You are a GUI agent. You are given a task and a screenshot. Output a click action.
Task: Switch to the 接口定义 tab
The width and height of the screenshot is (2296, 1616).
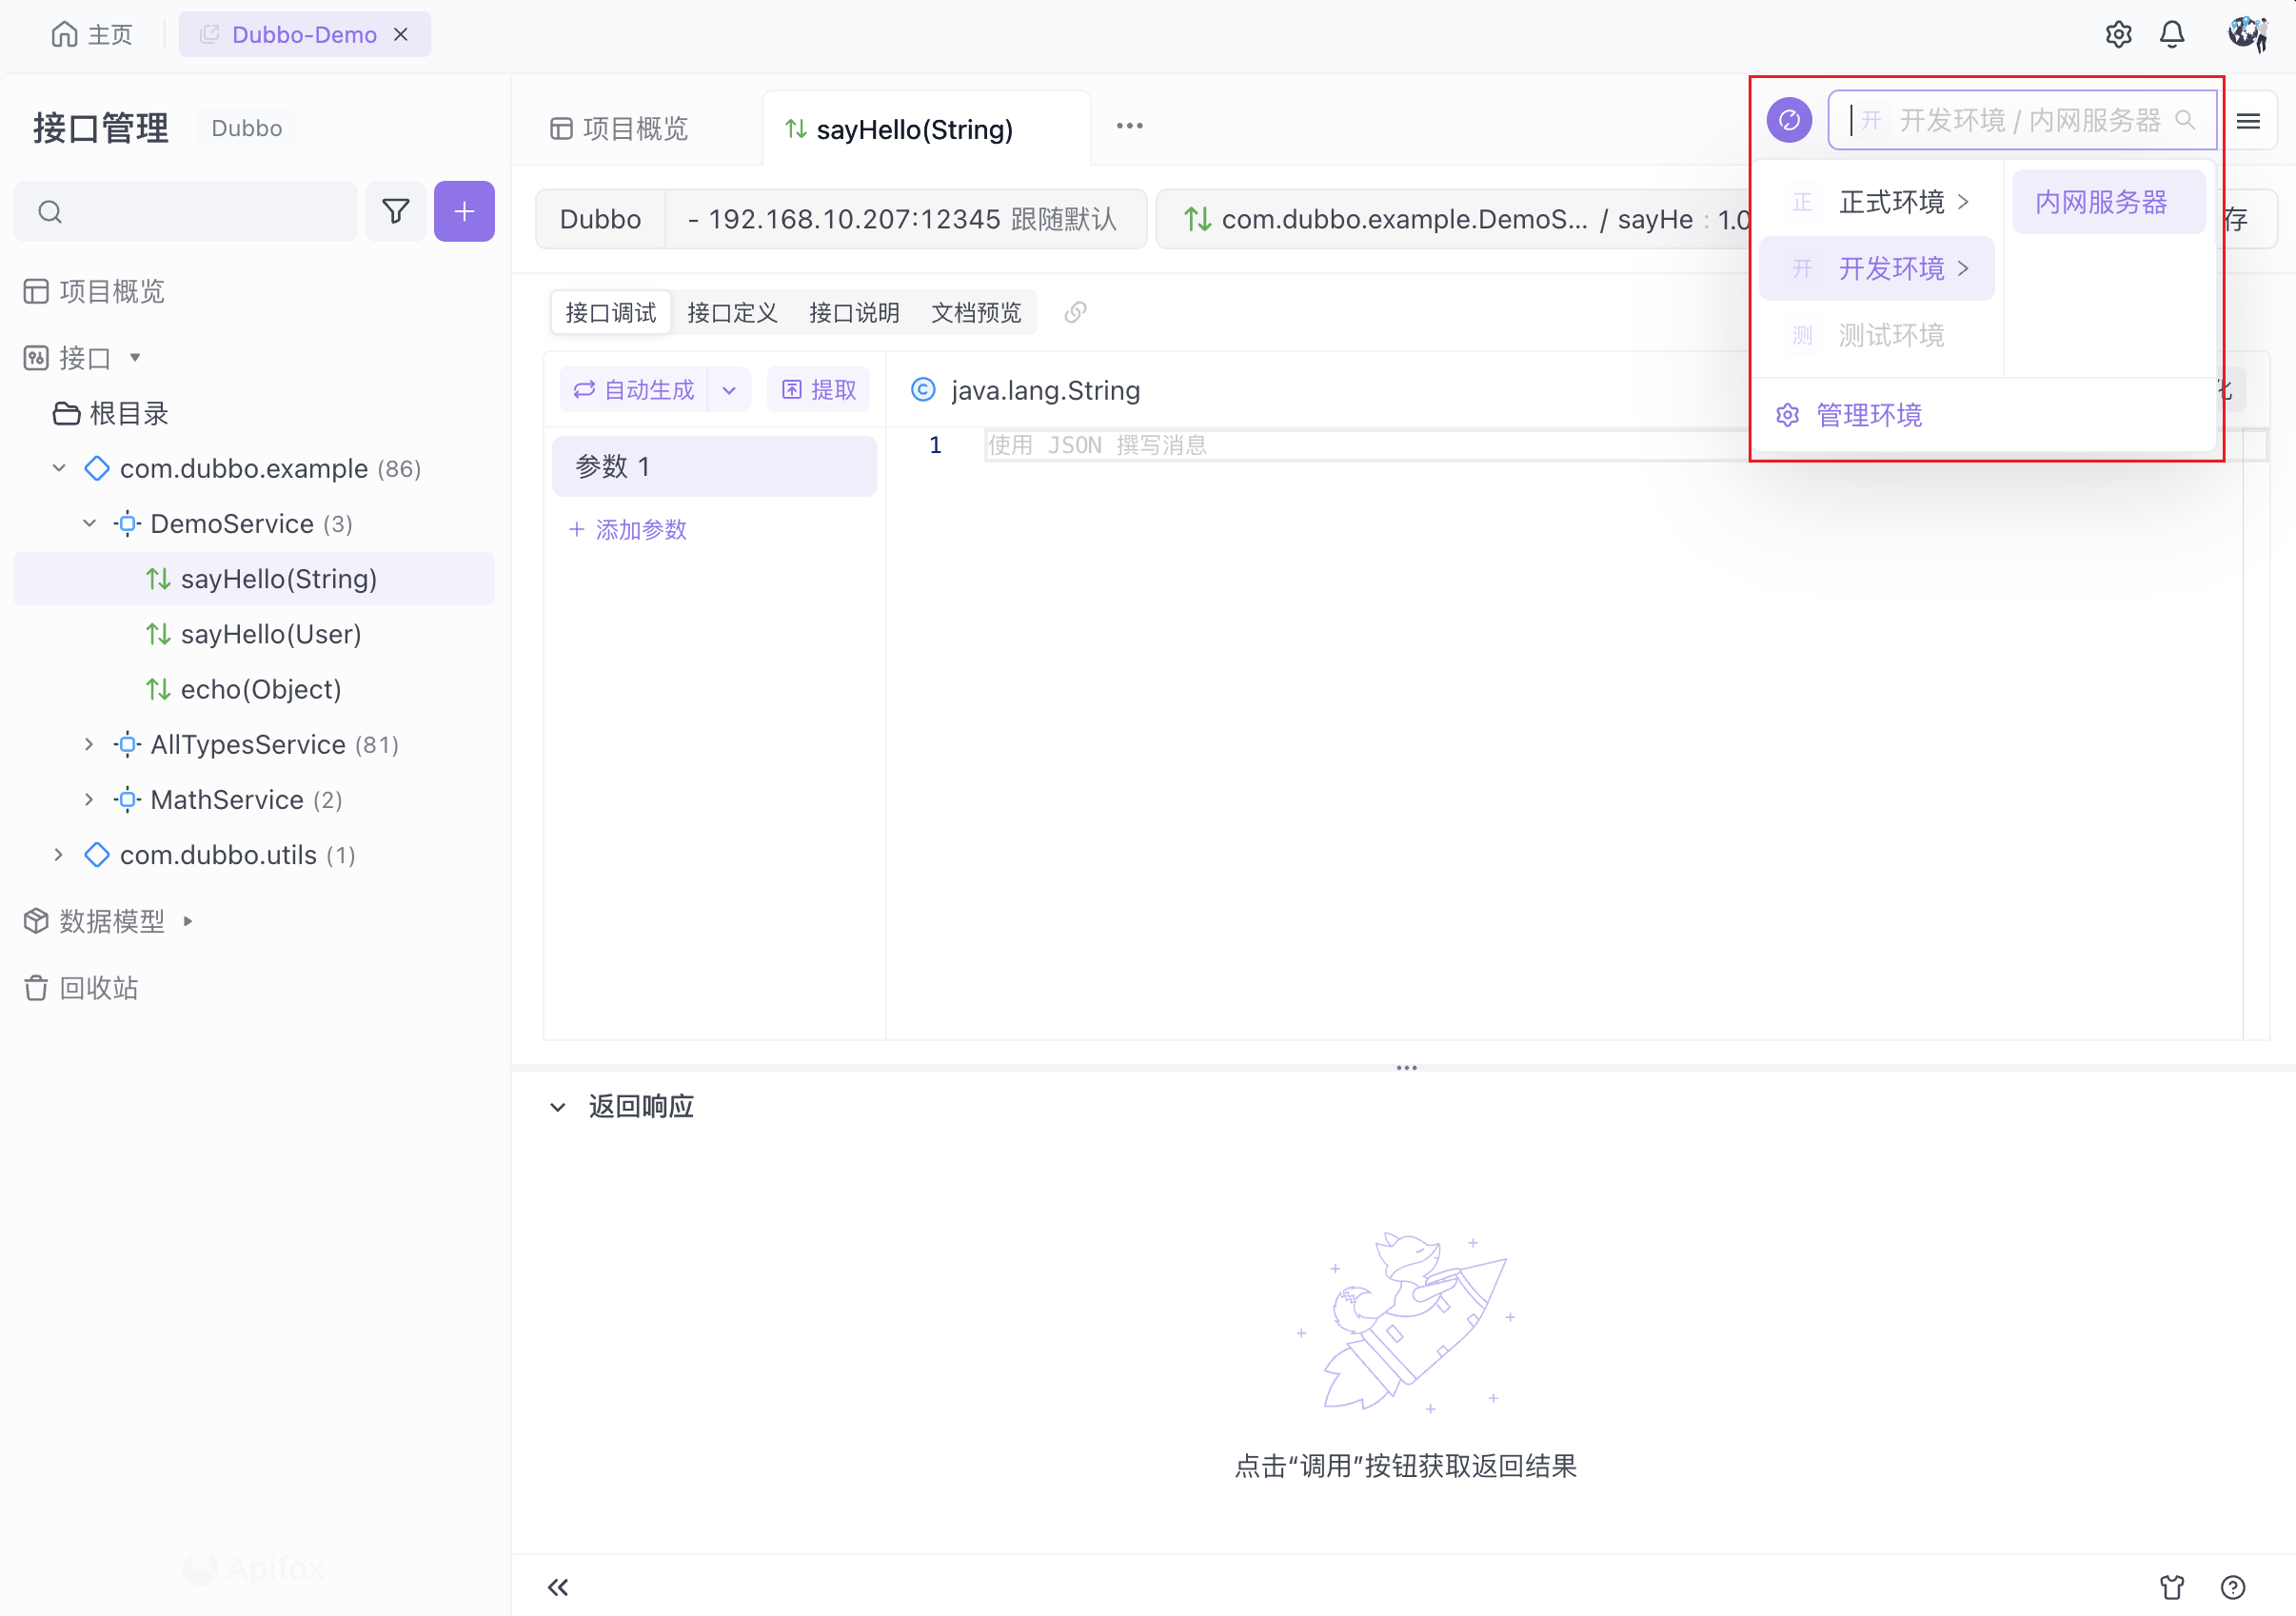732,313
